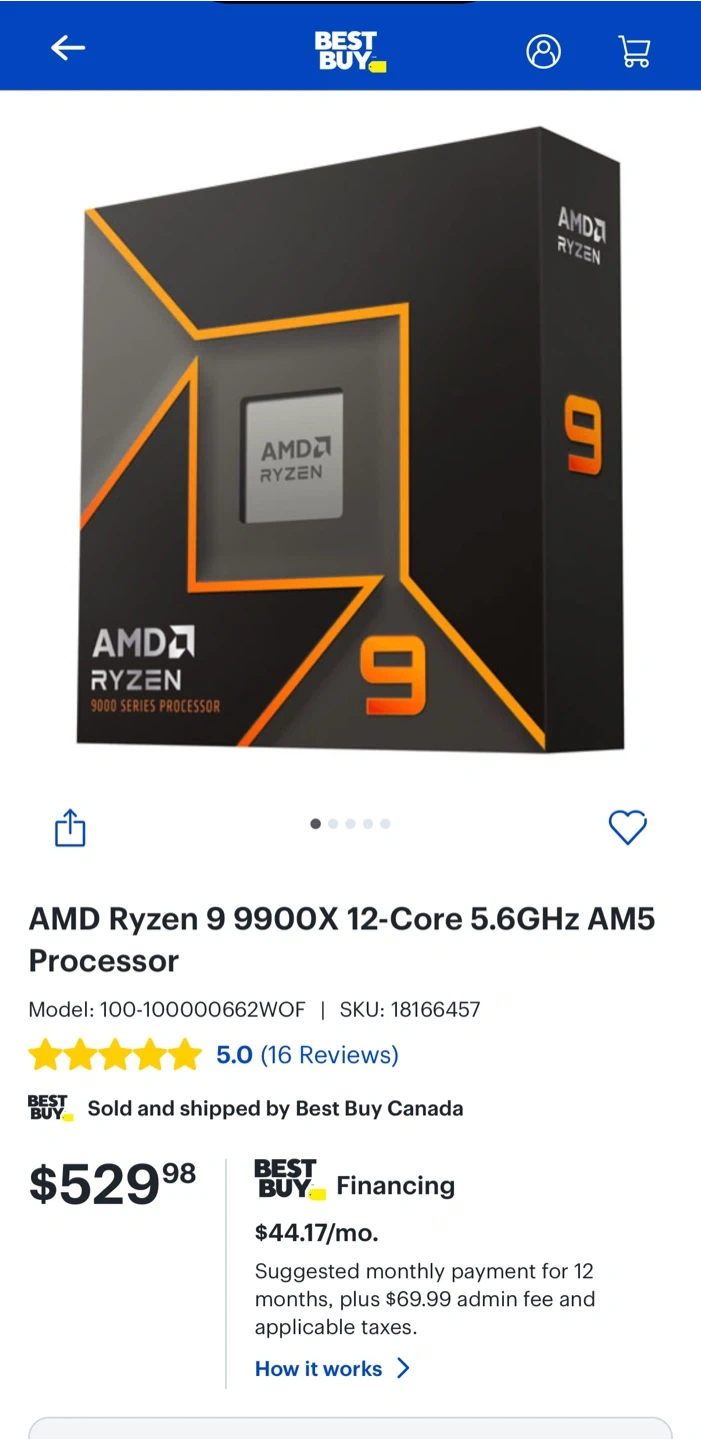Screen dimensions: 701x1440
Task: Select the second image carousel dot
Action: [x=333, y=824]
